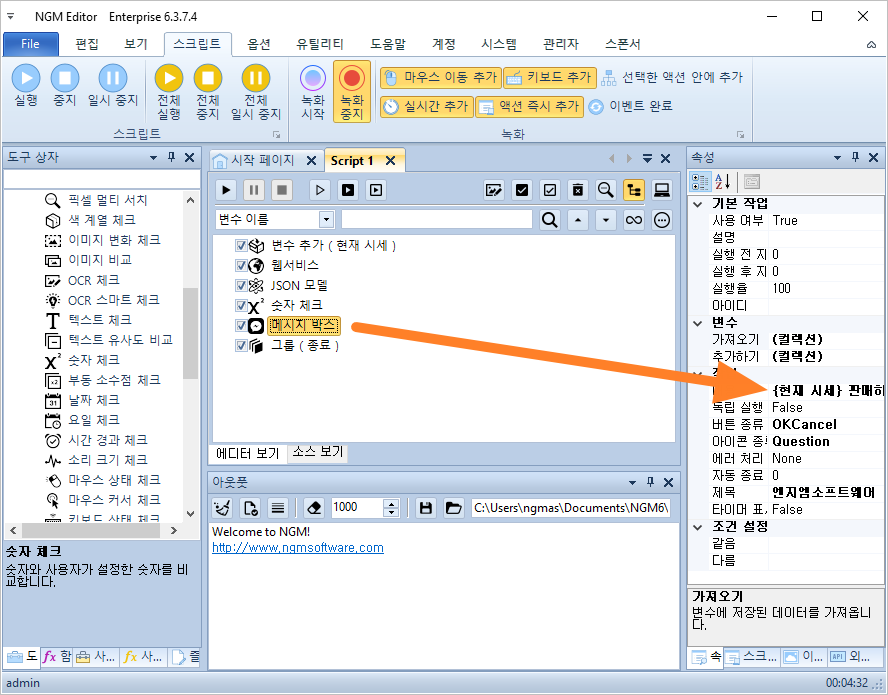This screenshot has width=888, height=695.
Task: Start recording with 녹화 시작
Action: (x=313, y=91)
